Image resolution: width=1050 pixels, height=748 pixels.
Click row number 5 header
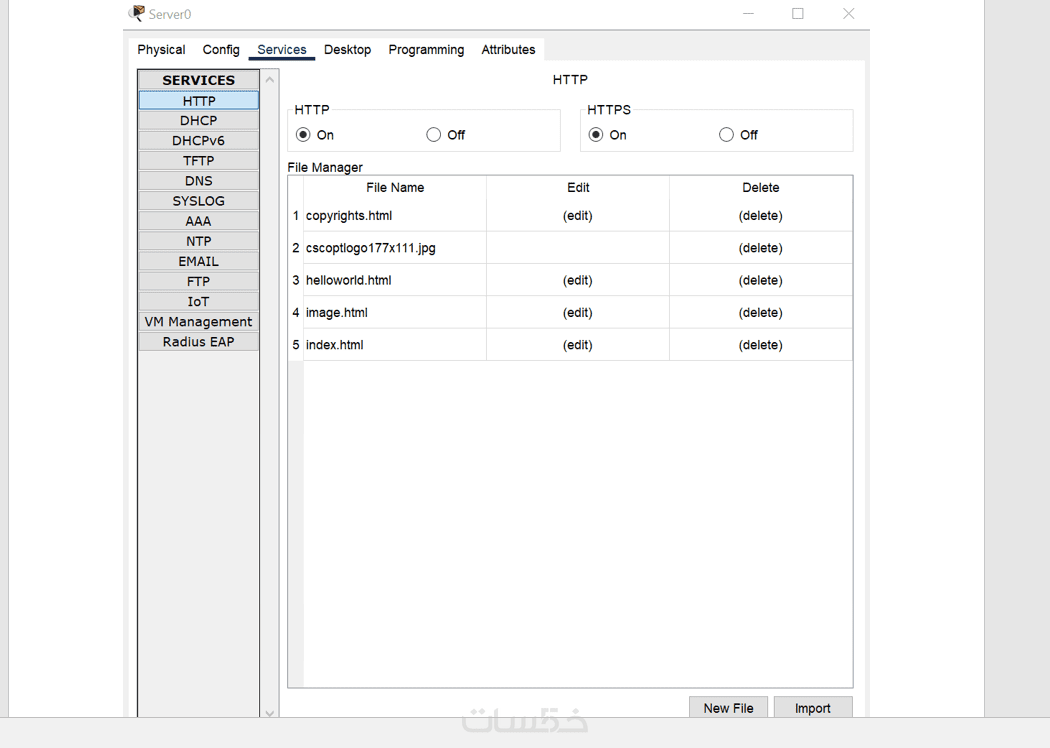click(295, 345)
